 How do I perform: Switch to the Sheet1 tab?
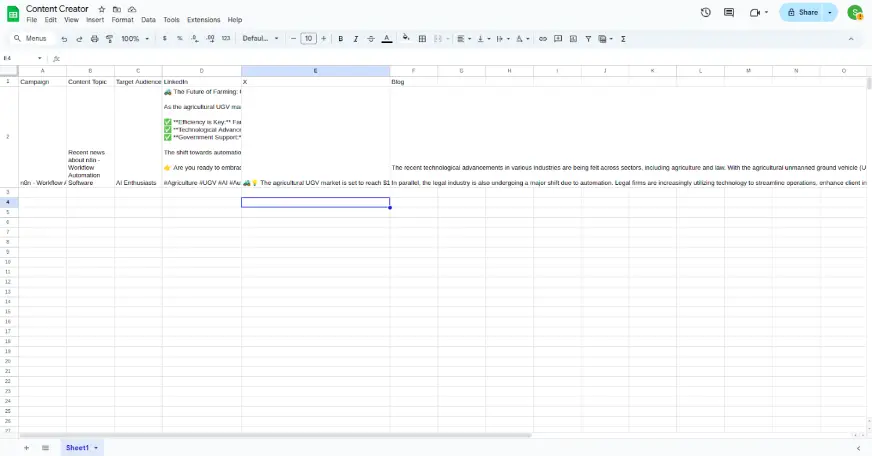[x=78, y=448]
